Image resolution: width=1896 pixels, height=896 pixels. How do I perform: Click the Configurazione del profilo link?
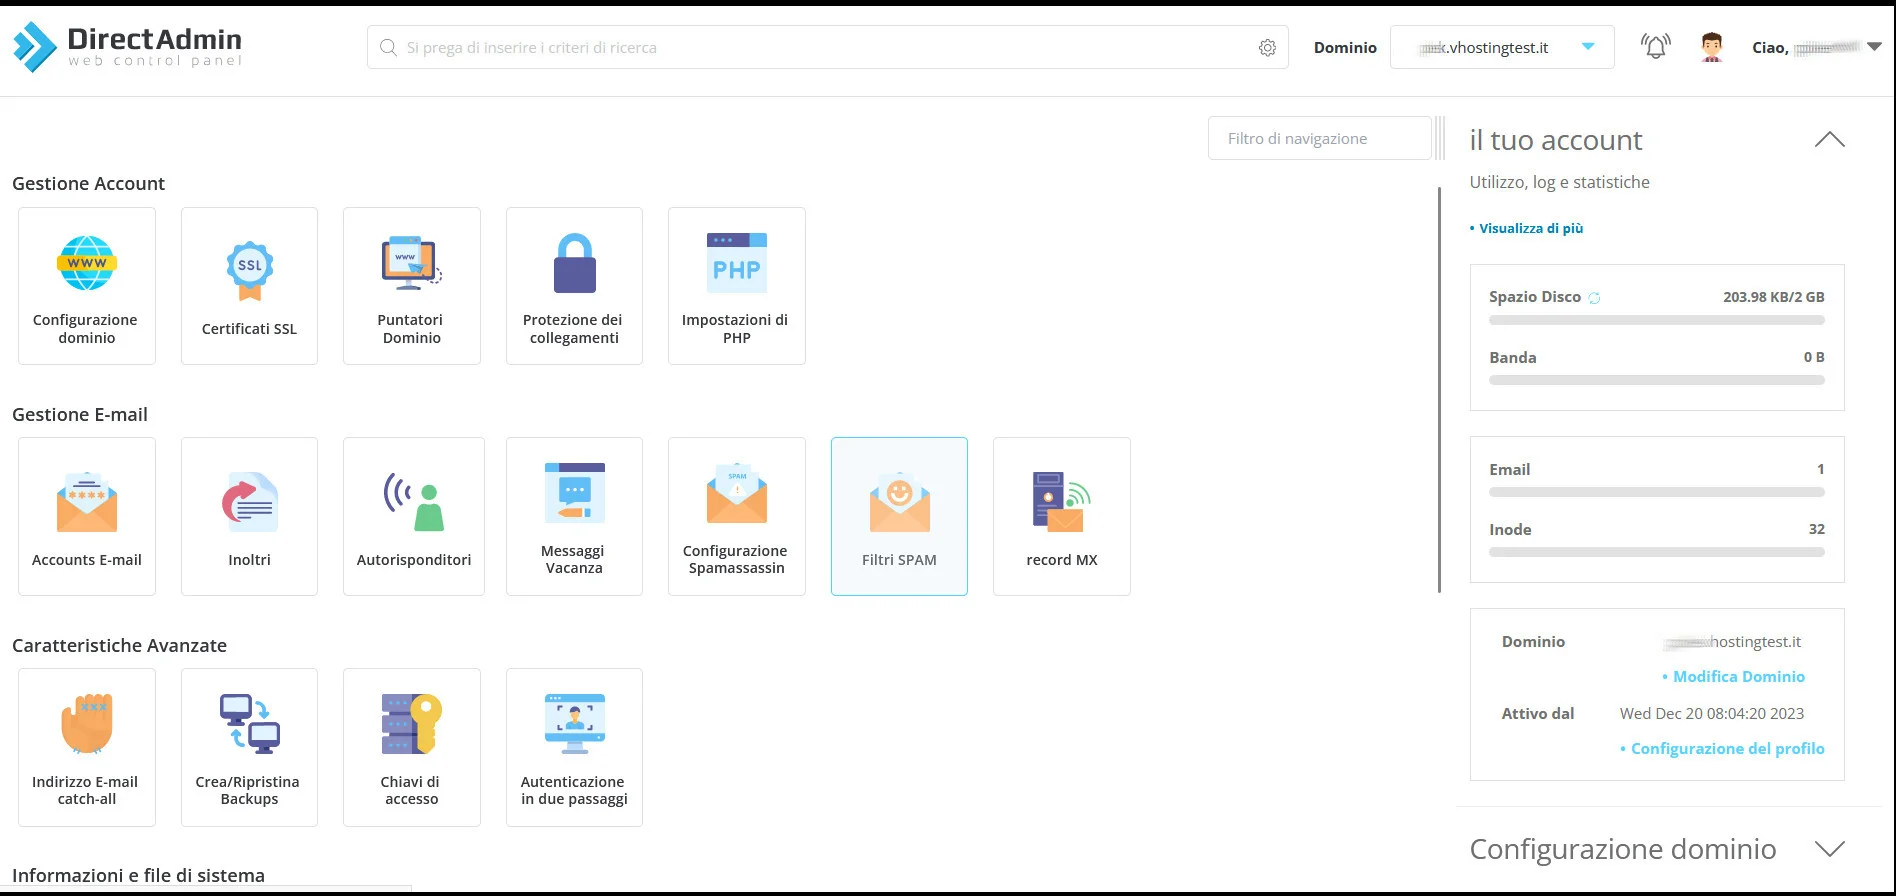(1727, 749)
